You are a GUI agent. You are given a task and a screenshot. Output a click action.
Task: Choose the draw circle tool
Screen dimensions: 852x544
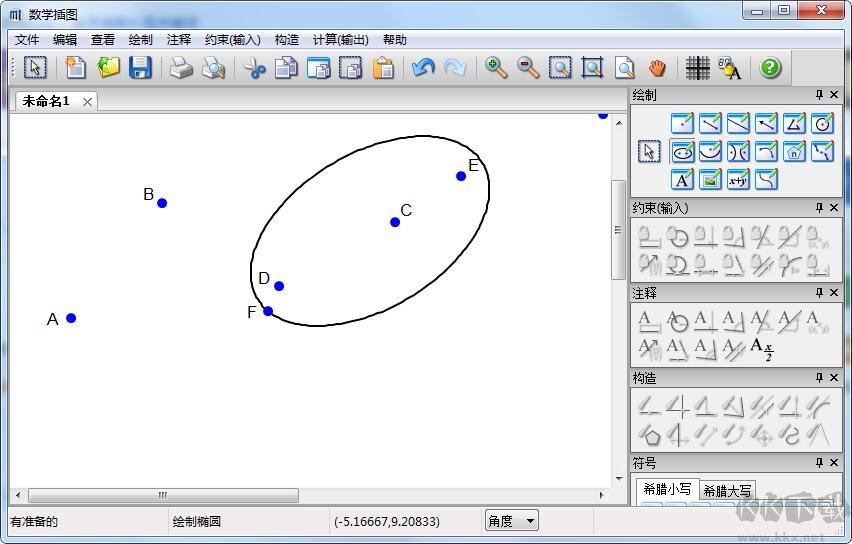(x=822, y=124)
